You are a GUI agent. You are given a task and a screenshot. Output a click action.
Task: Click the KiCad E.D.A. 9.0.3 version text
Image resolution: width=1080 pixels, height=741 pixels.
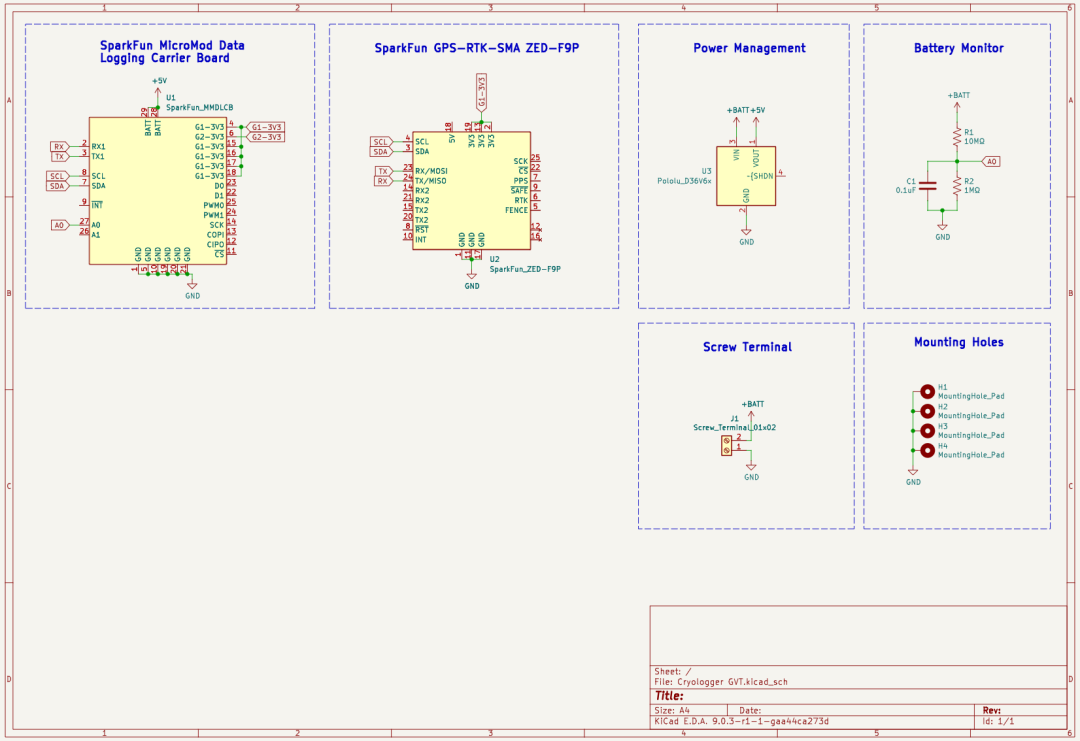tap(741, 722)
